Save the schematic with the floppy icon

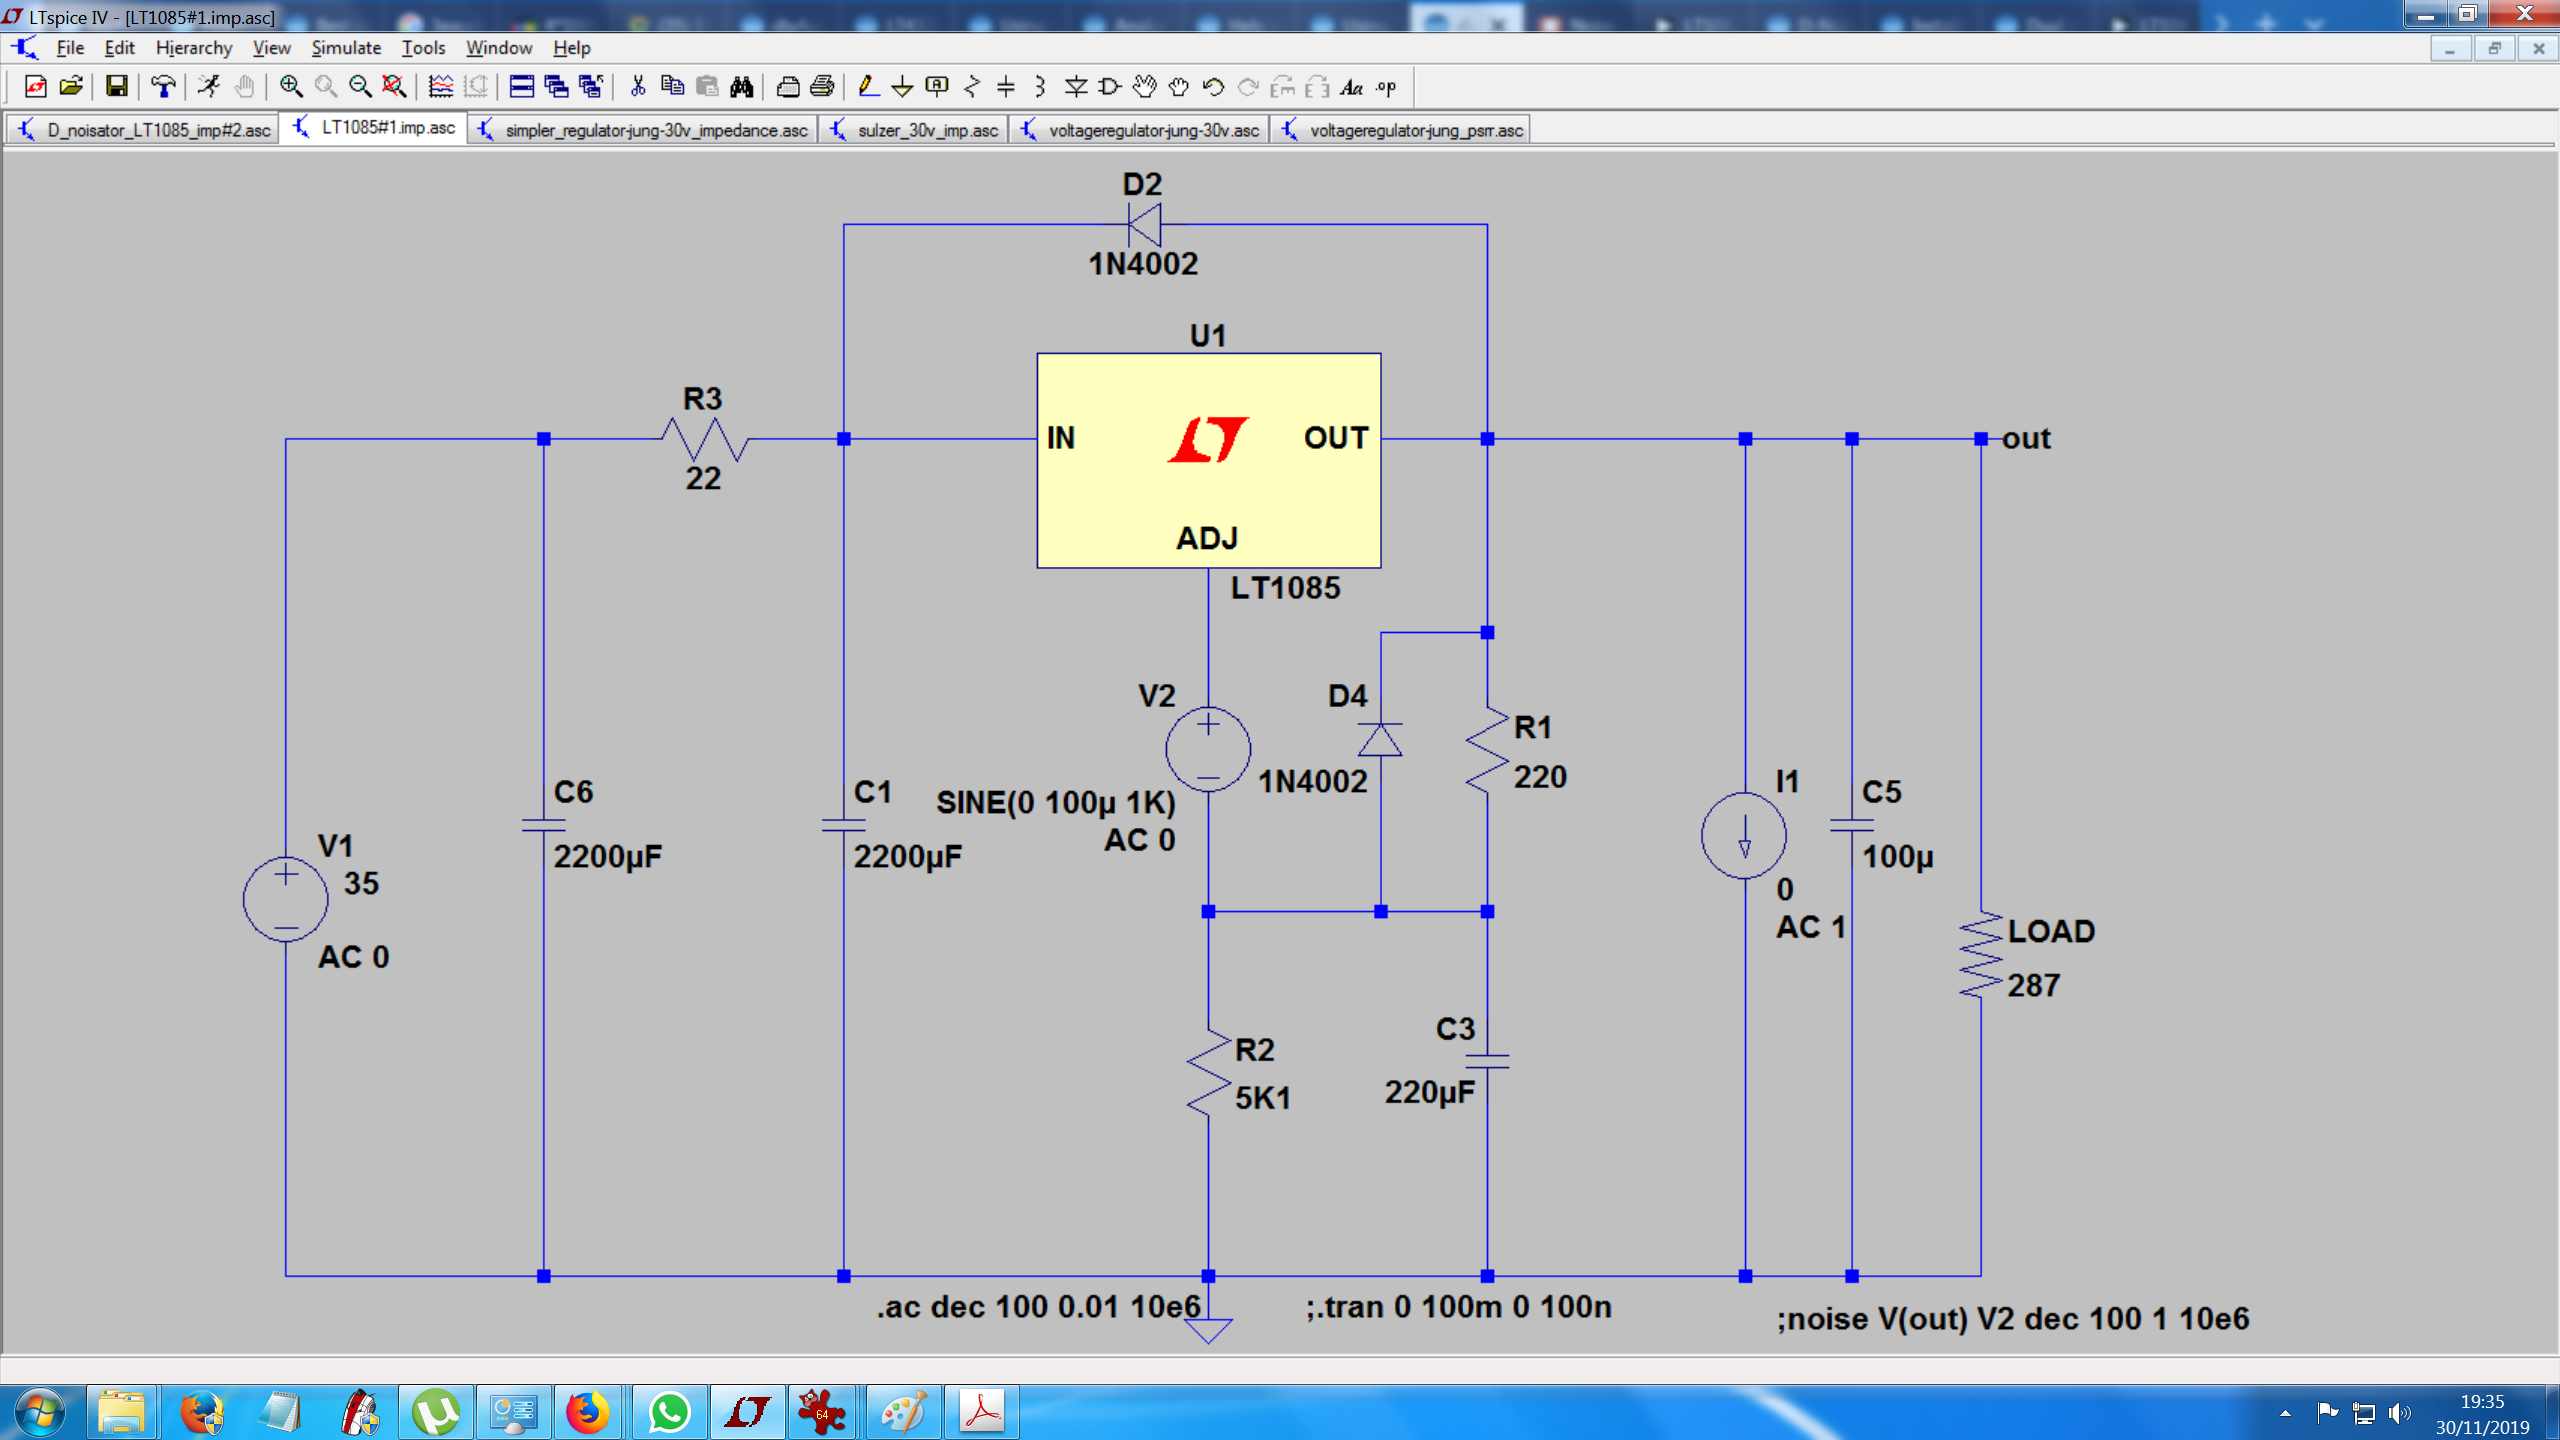[x=117, y=87]
